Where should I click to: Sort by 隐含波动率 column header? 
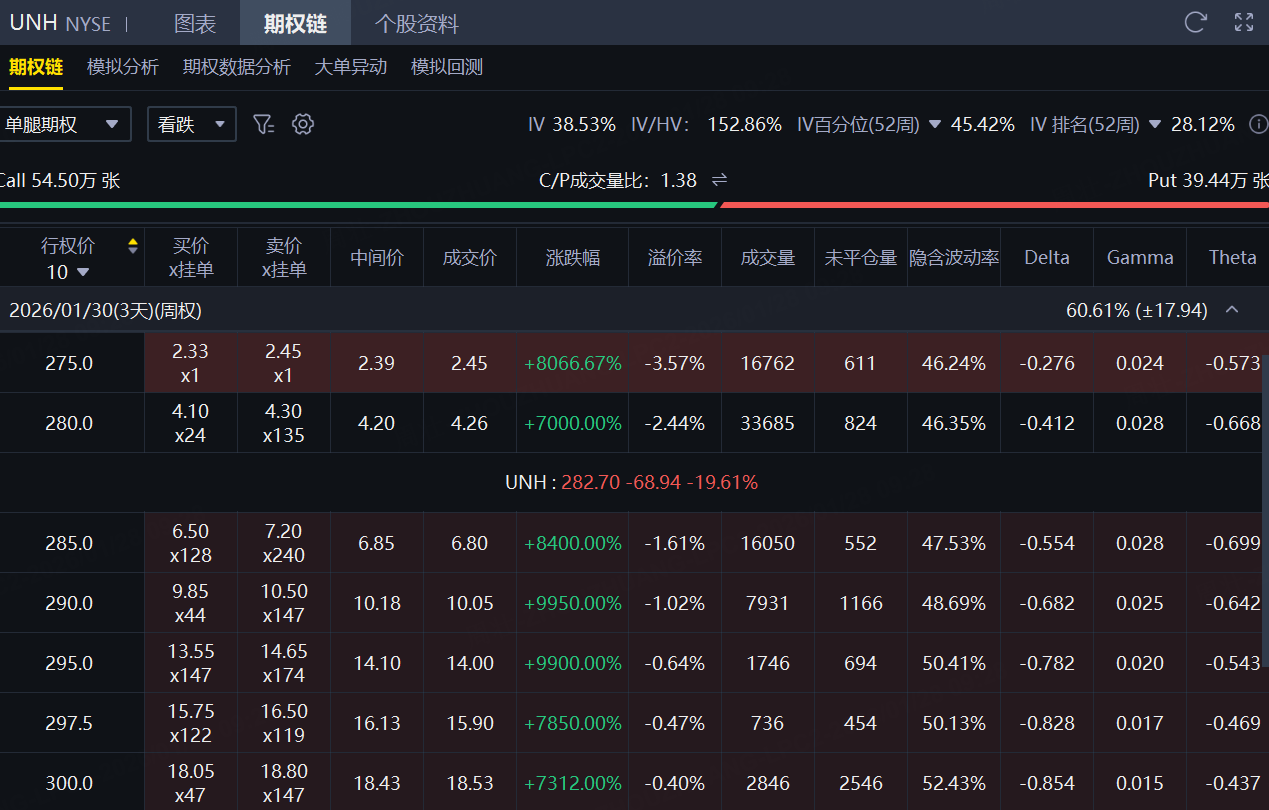point(954,258)
